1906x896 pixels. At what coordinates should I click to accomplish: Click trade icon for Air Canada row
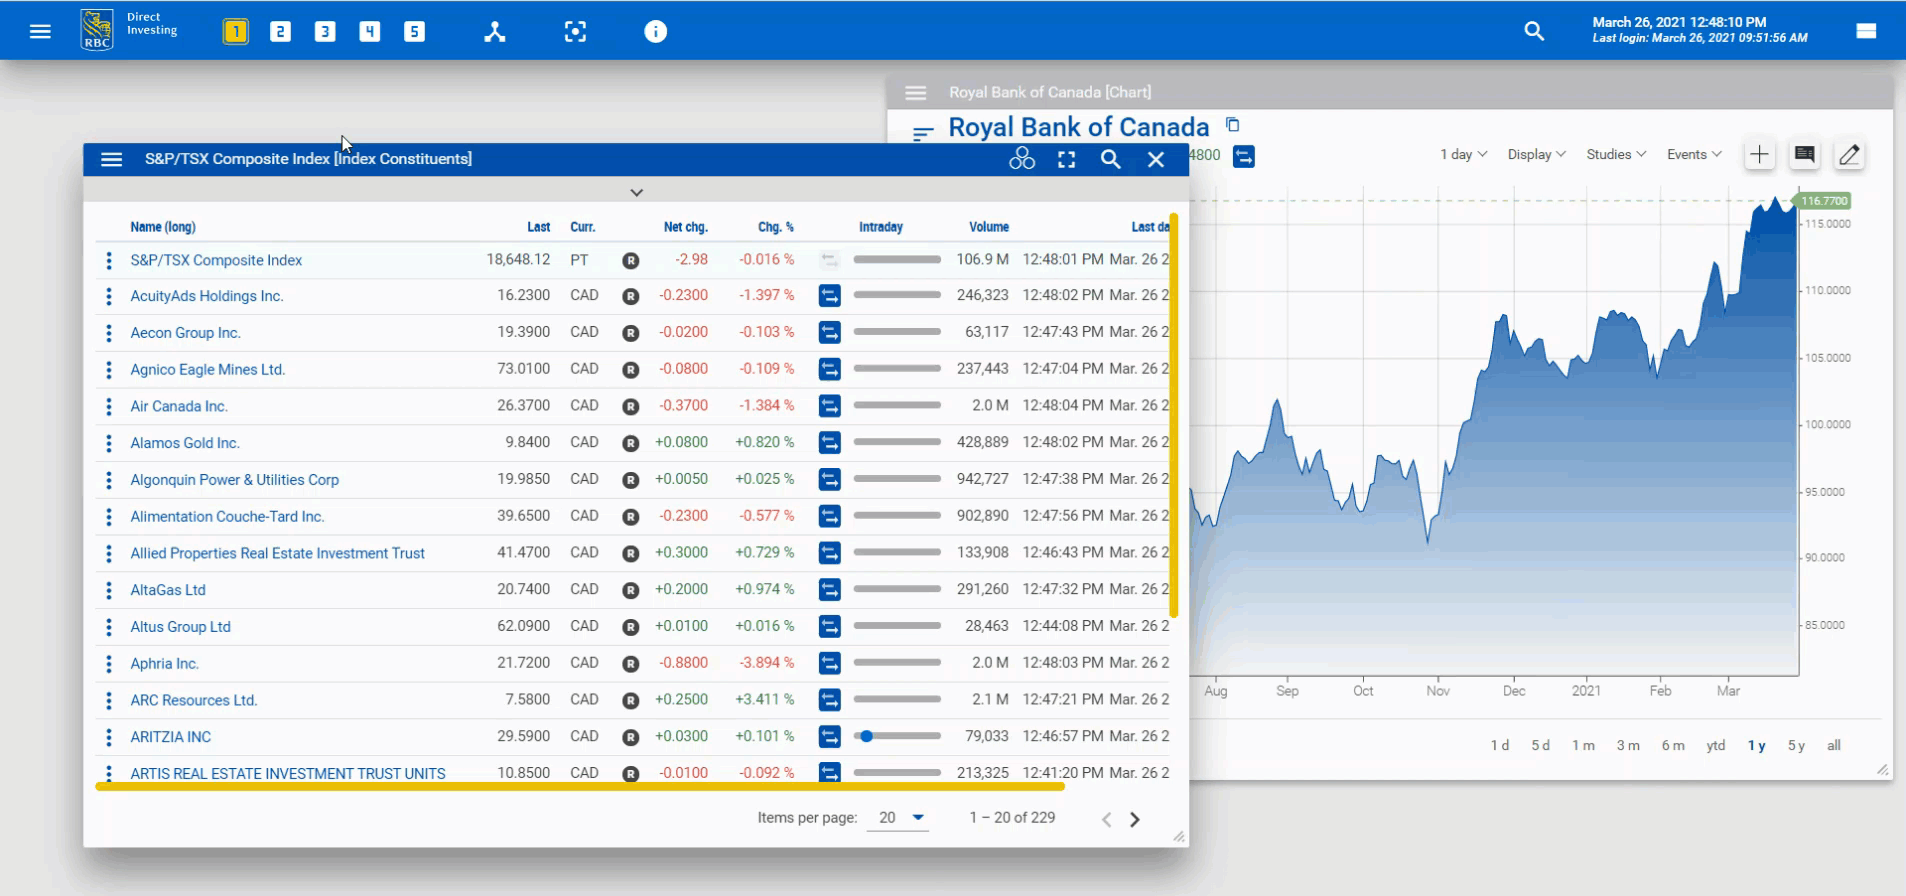pyautogui.click(x=829, y=406)
